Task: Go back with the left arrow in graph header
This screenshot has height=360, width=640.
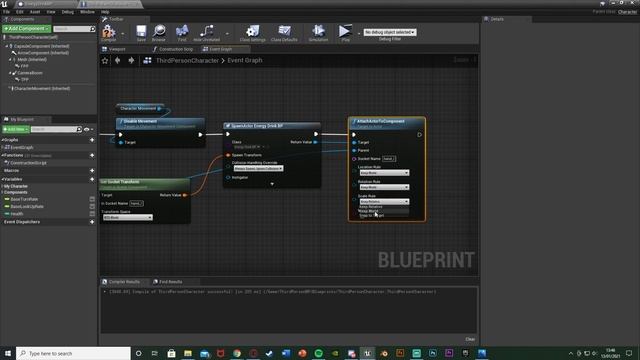Action: [x=118, y=60]
